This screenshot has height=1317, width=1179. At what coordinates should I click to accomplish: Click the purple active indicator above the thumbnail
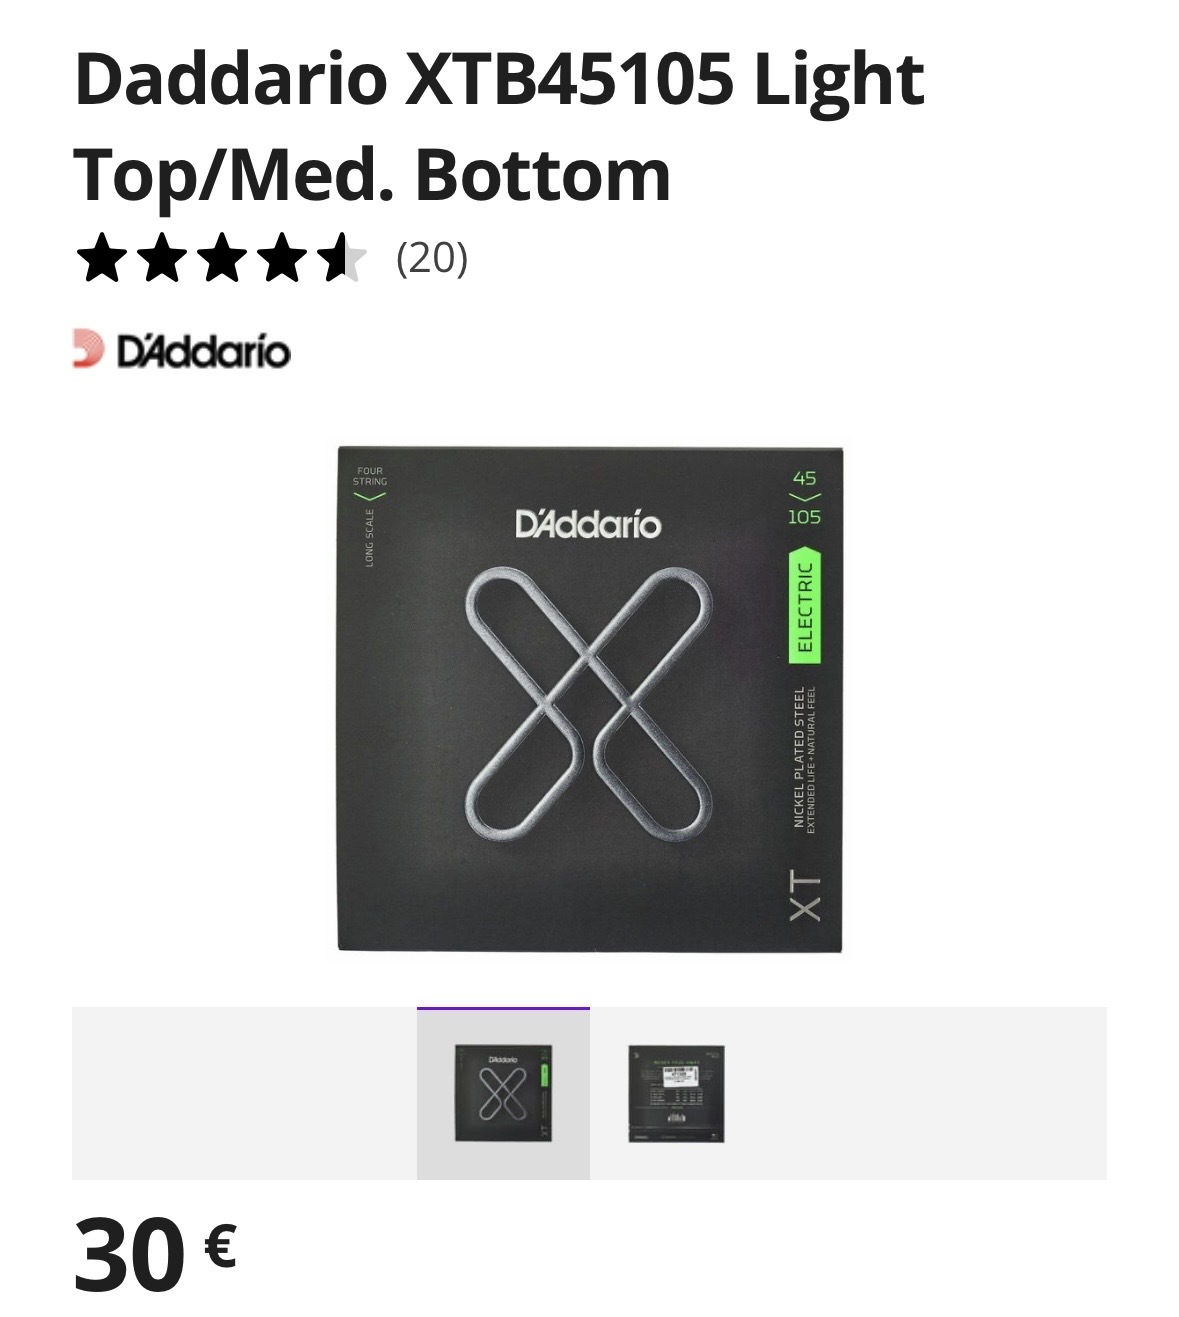[x=503, y=1008]
